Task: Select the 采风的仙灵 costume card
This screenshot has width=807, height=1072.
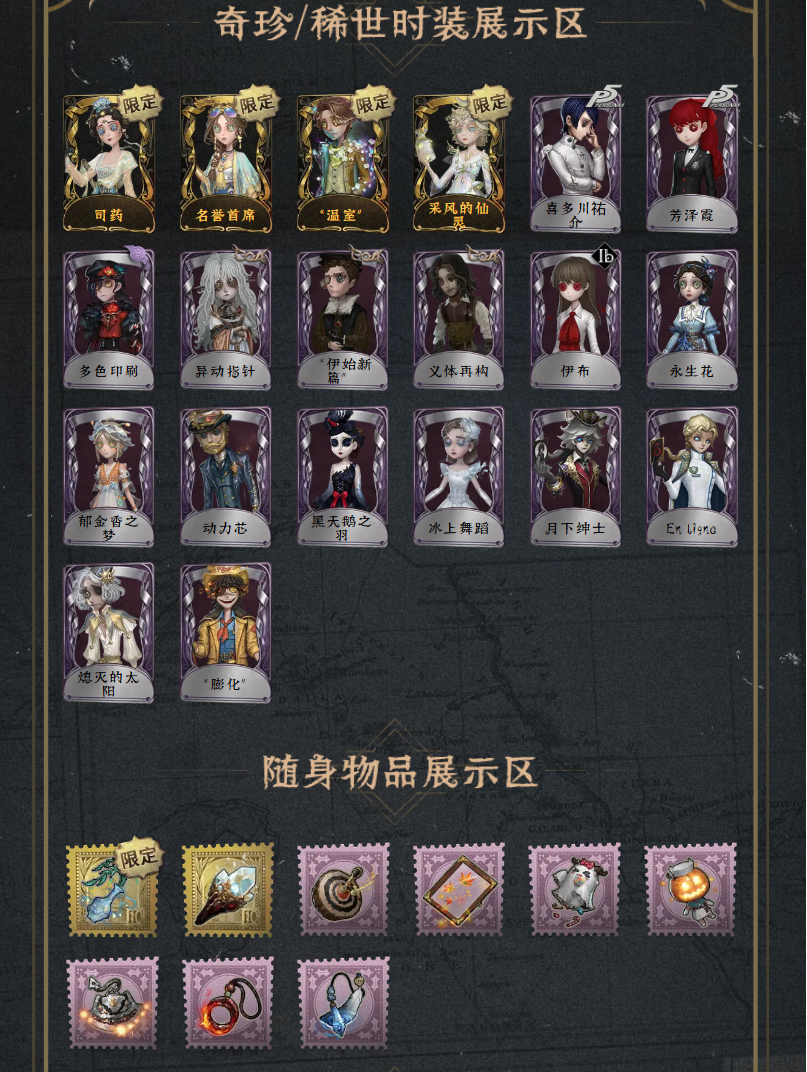Action: (x=459, y=163)
